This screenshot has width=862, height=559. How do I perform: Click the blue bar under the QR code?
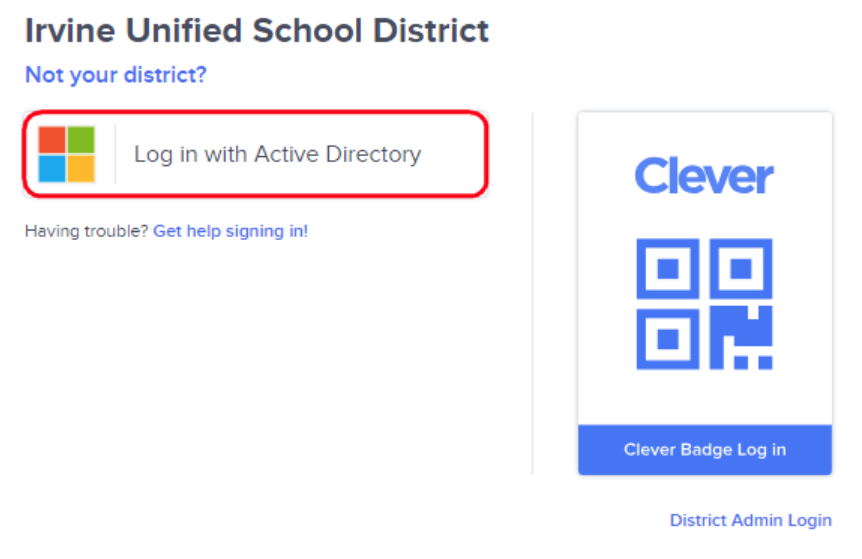click(x=705, y=450)
